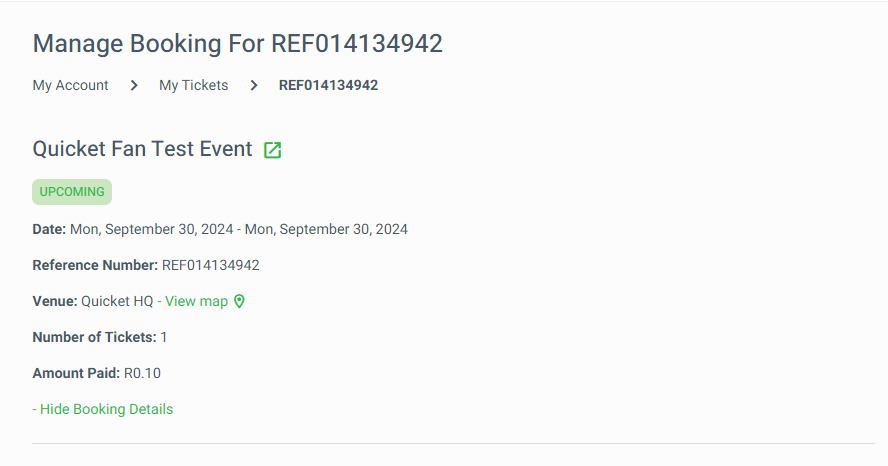Open the View map link
888x466 pixels.
(x=196, y=301)
